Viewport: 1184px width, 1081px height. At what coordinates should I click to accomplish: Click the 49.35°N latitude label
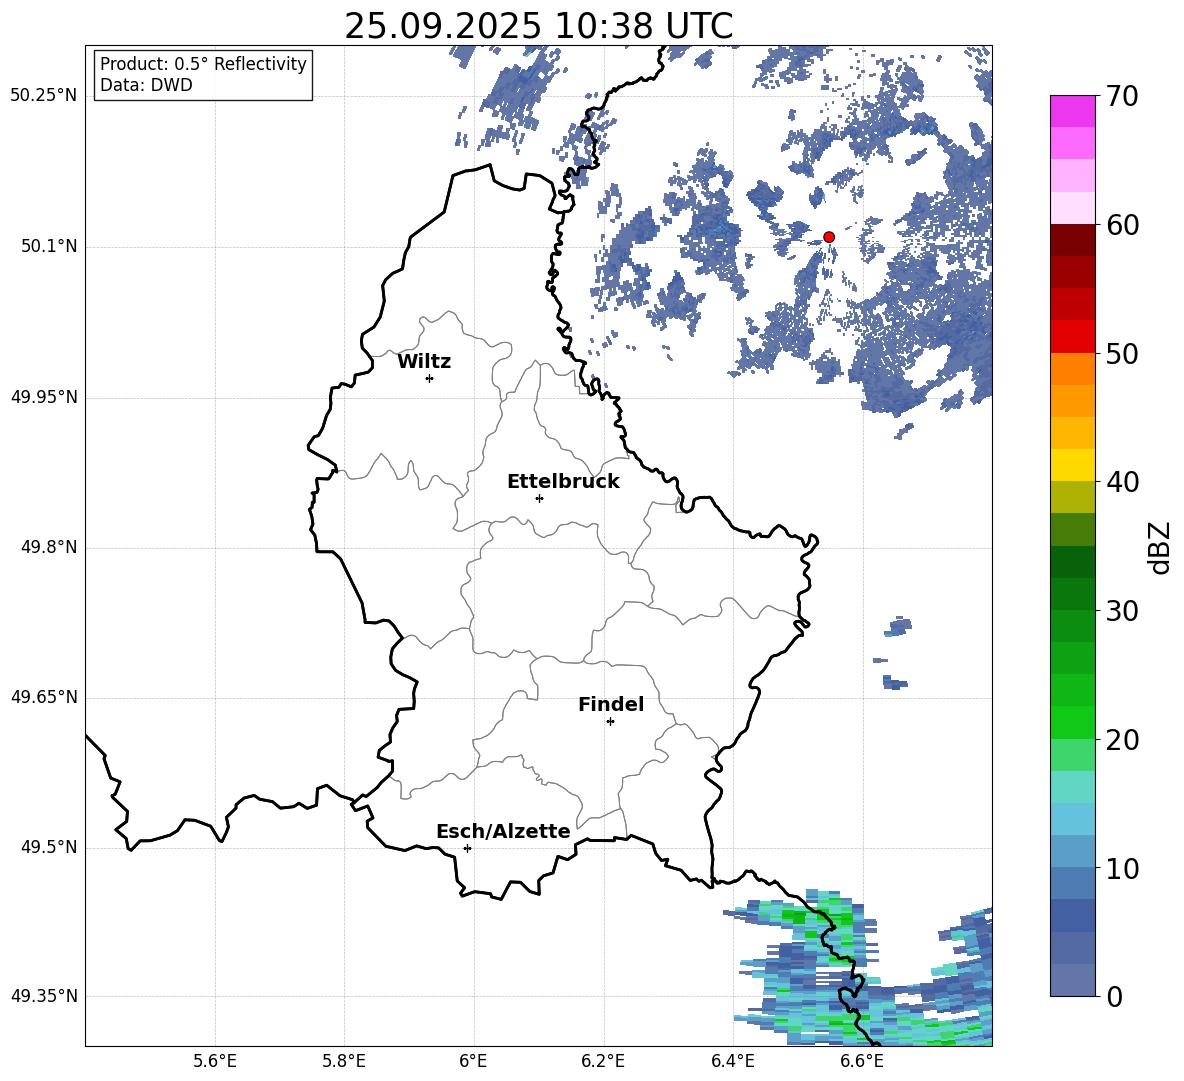point(44,996)
